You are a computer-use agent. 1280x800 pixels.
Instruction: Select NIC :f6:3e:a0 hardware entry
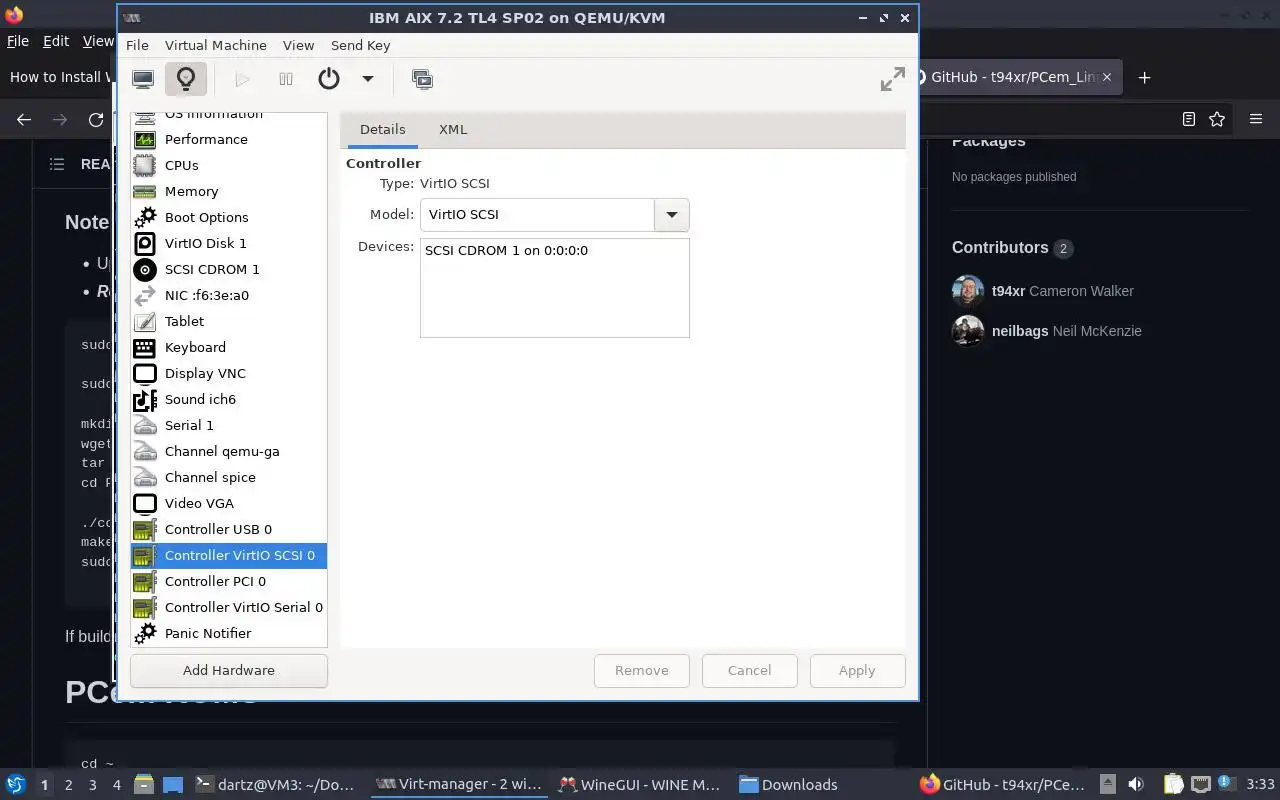click(229, 295)
